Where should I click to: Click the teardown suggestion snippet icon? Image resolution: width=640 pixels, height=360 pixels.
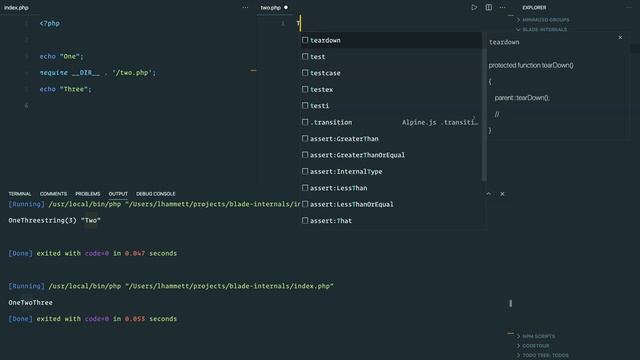click(305, 40)
